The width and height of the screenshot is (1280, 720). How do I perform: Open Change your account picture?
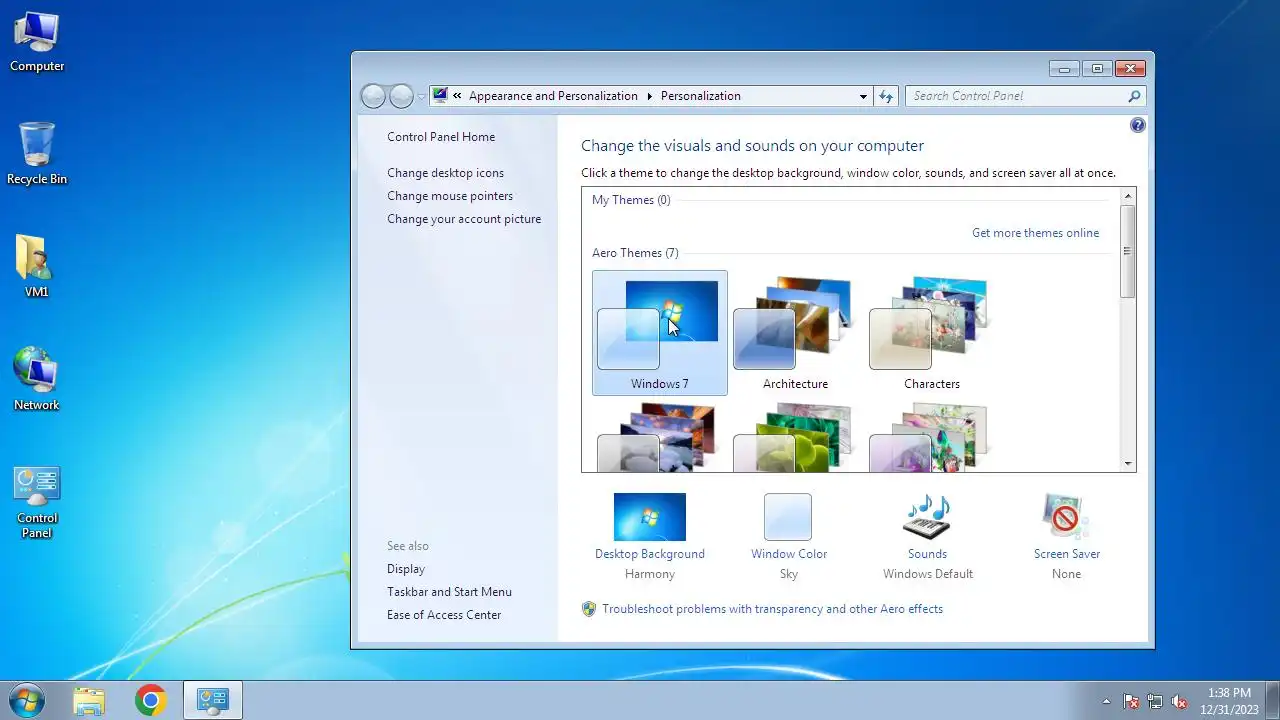(x=464, y=219)
